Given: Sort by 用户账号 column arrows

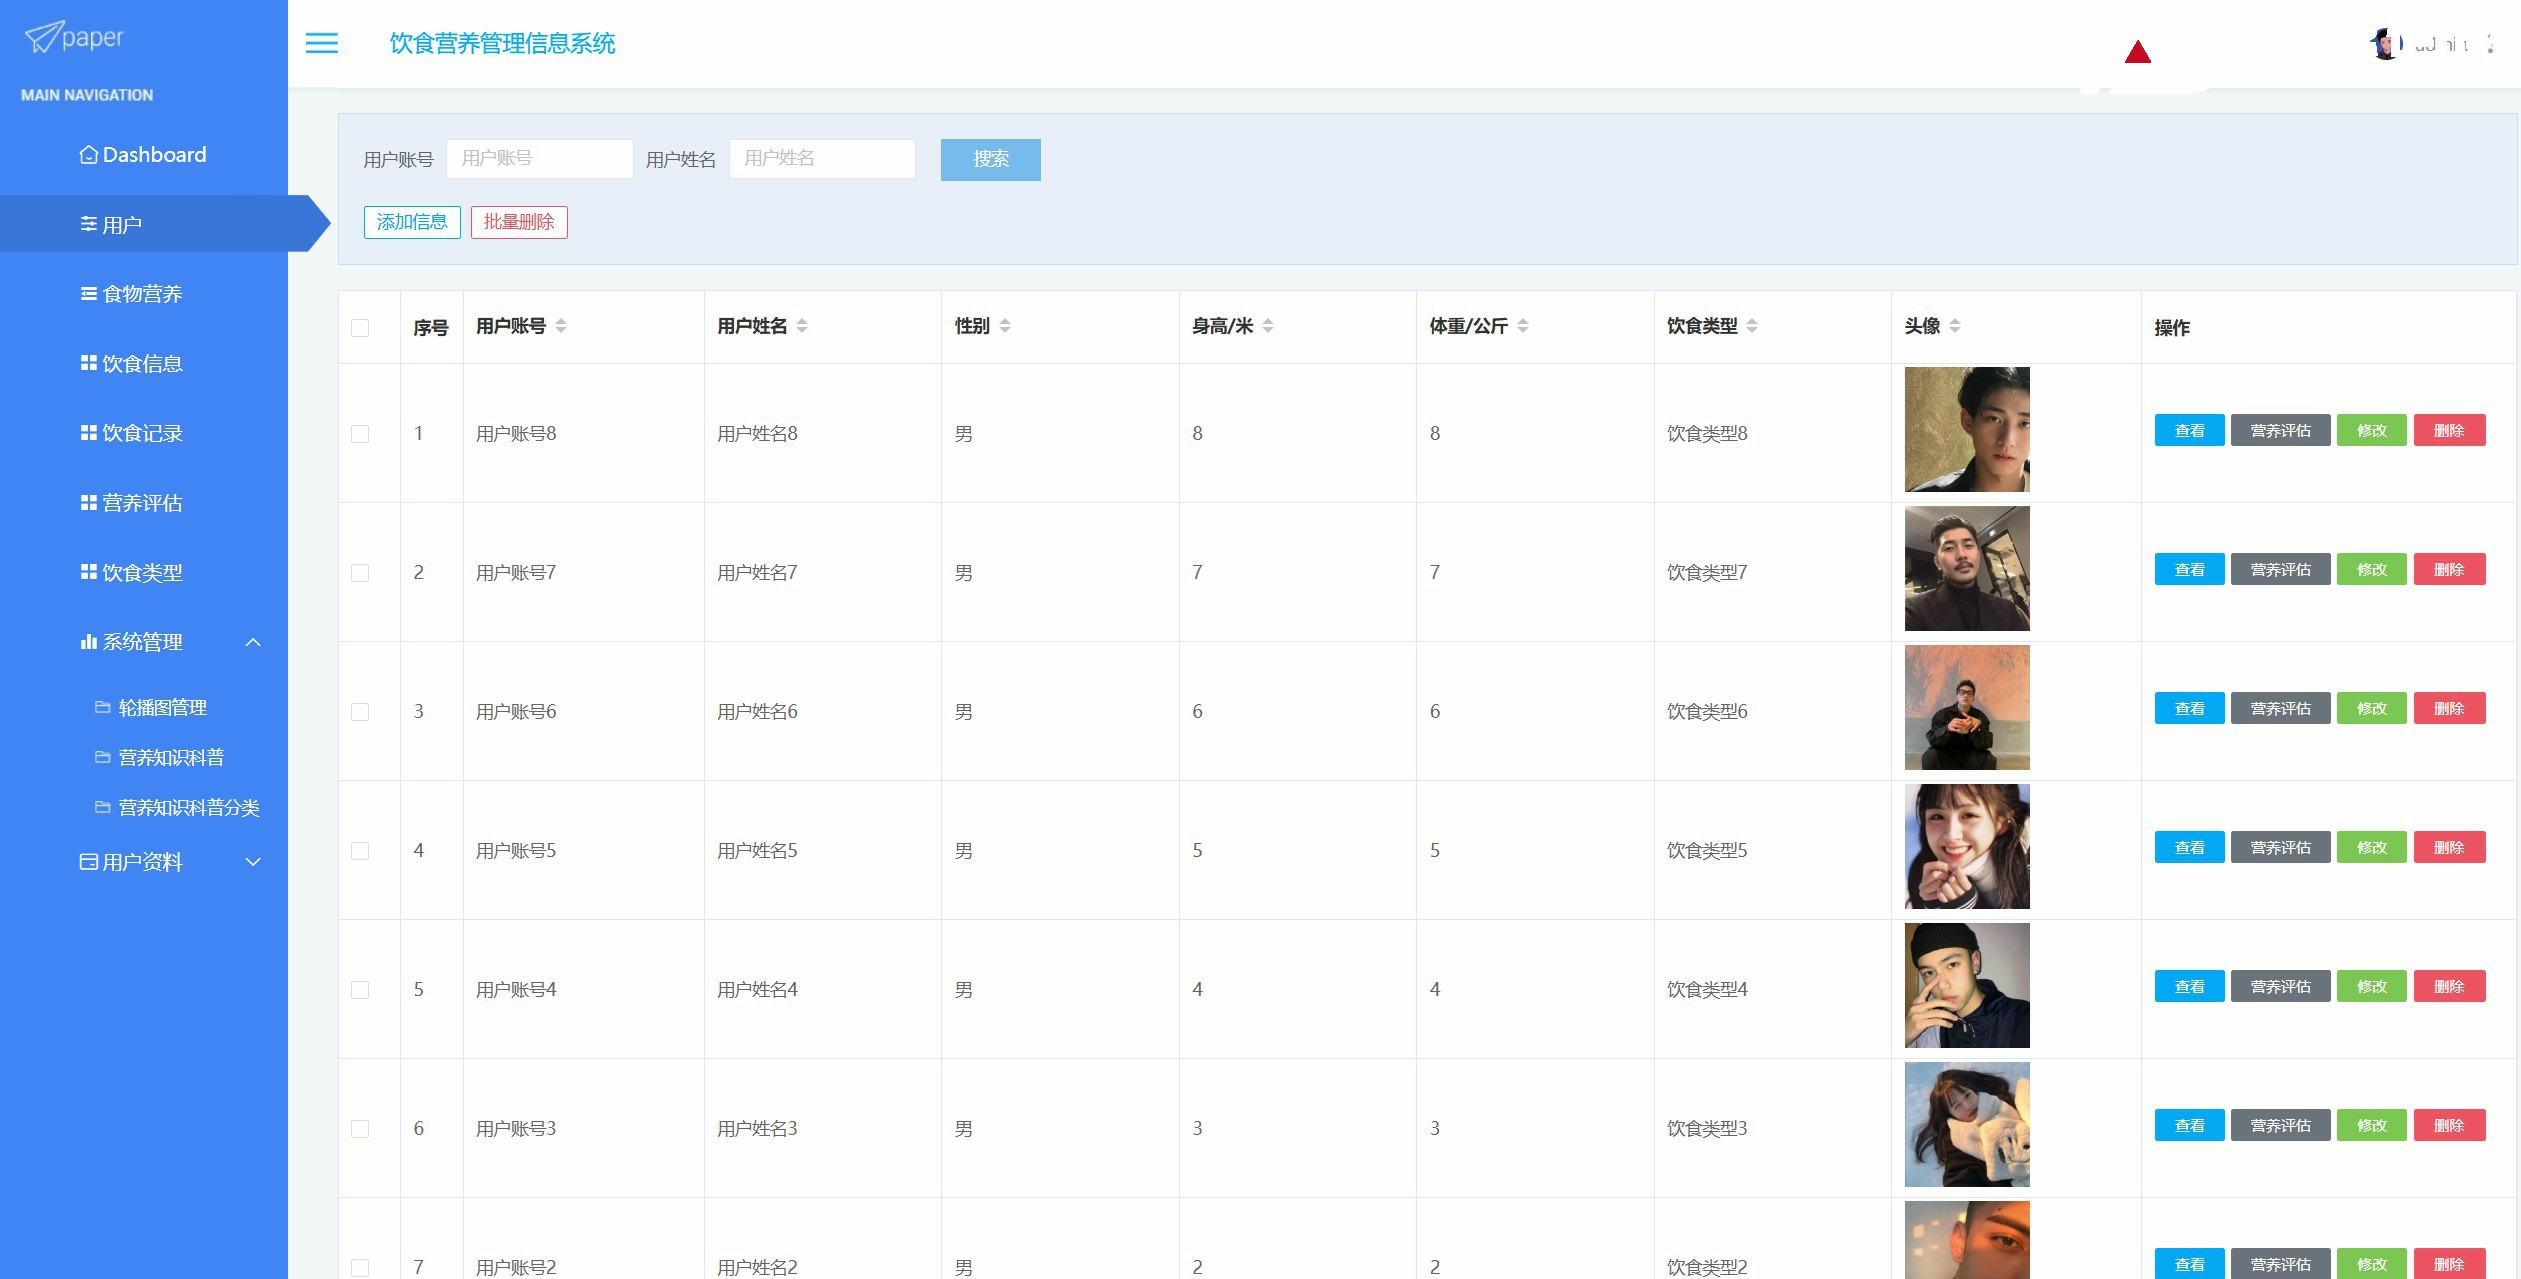Looking at the screenshot, I should [x=561, y=326].
